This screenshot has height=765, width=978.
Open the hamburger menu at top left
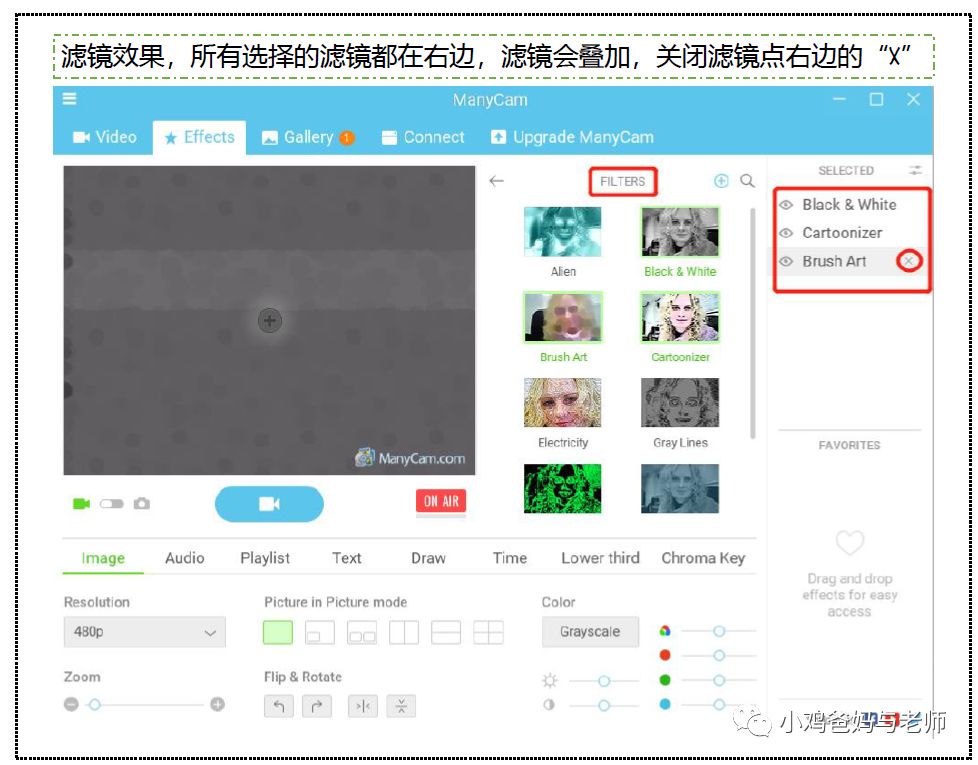click(x=68, y=100)
